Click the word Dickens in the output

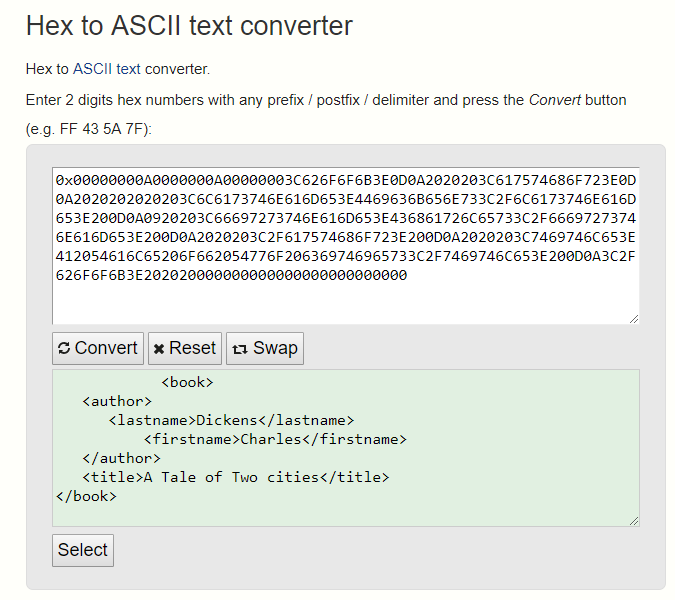pyautogui.click(x=226, y=420)
